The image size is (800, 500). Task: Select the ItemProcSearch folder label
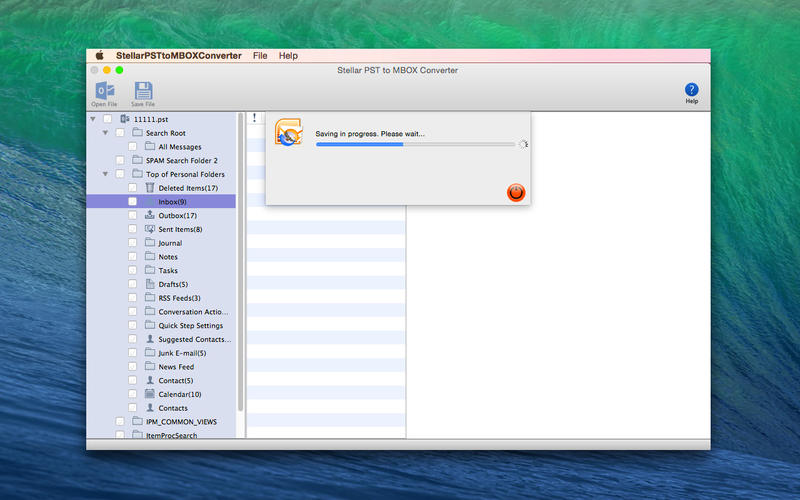coord(171,435)
